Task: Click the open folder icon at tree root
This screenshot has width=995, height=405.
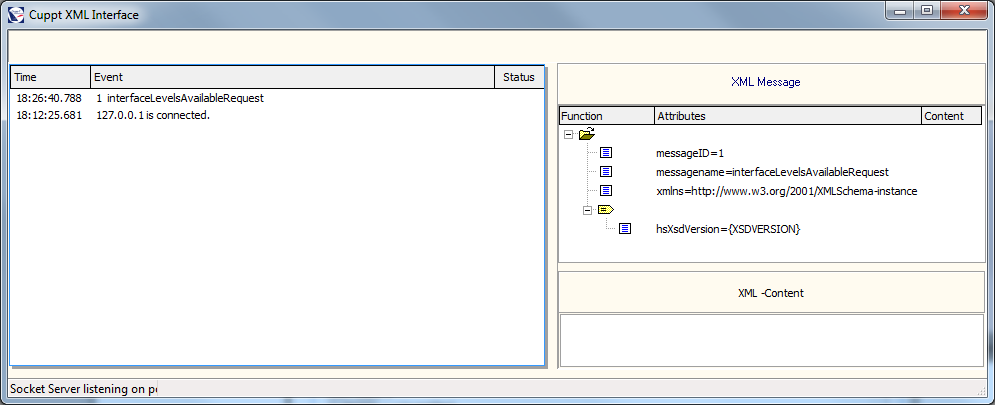Action: [x=586, y=134]
